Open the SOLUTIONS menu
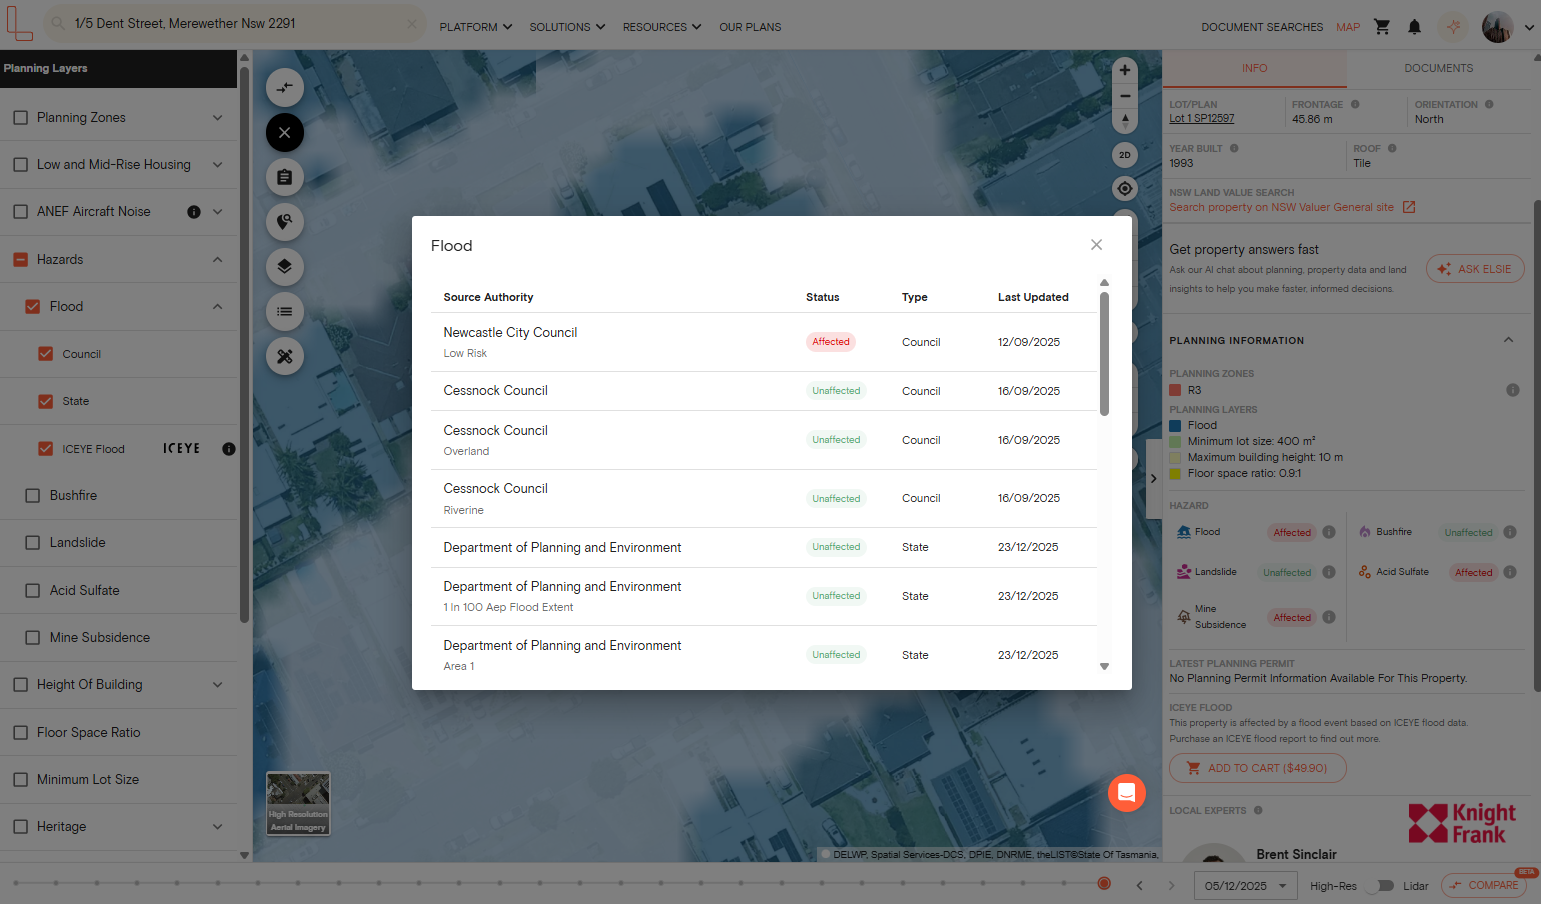 coord(567,27)
